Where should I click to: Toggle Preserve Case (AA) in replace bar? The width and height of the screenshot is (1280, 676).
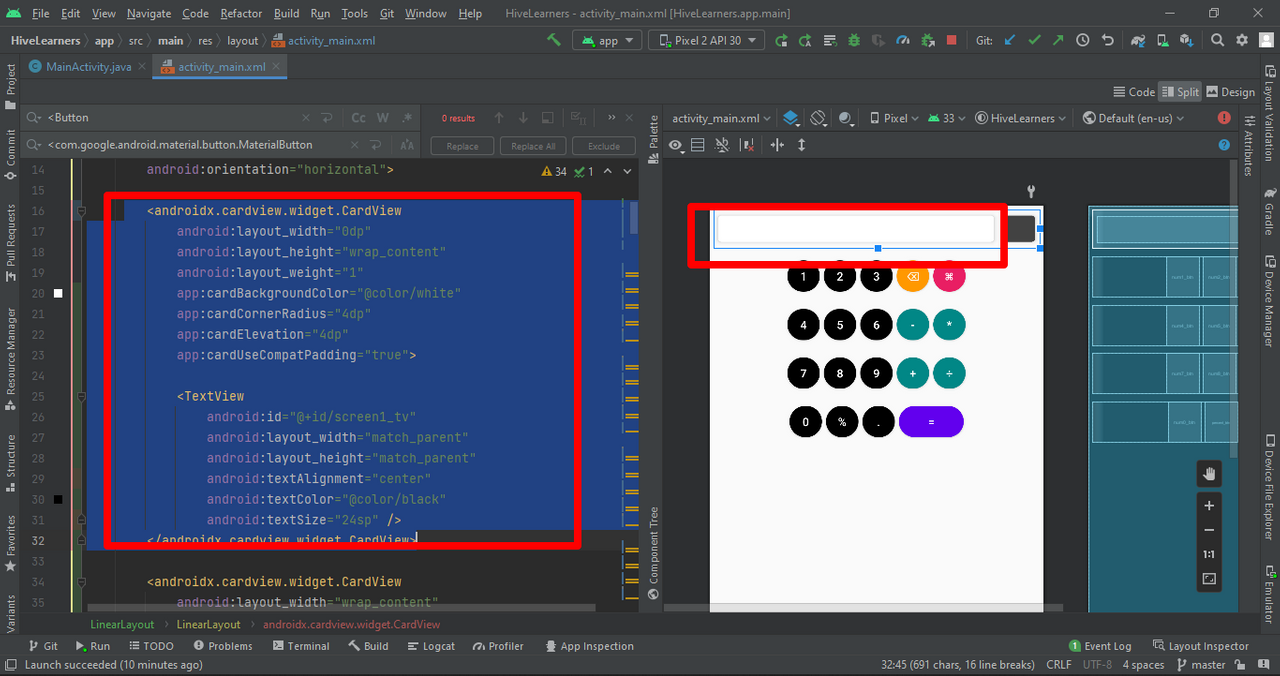coord(407,145)
